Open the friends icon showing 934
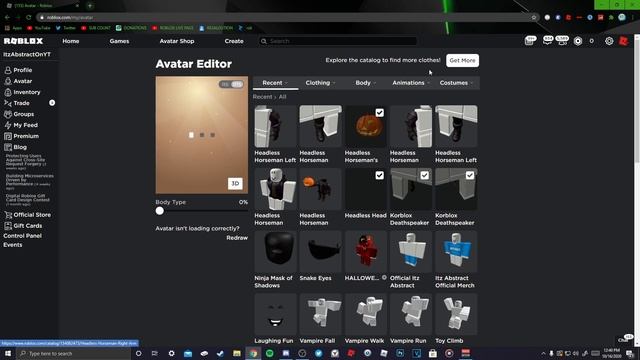This screenshot has width=640, height=360. (x=547, y=40)
